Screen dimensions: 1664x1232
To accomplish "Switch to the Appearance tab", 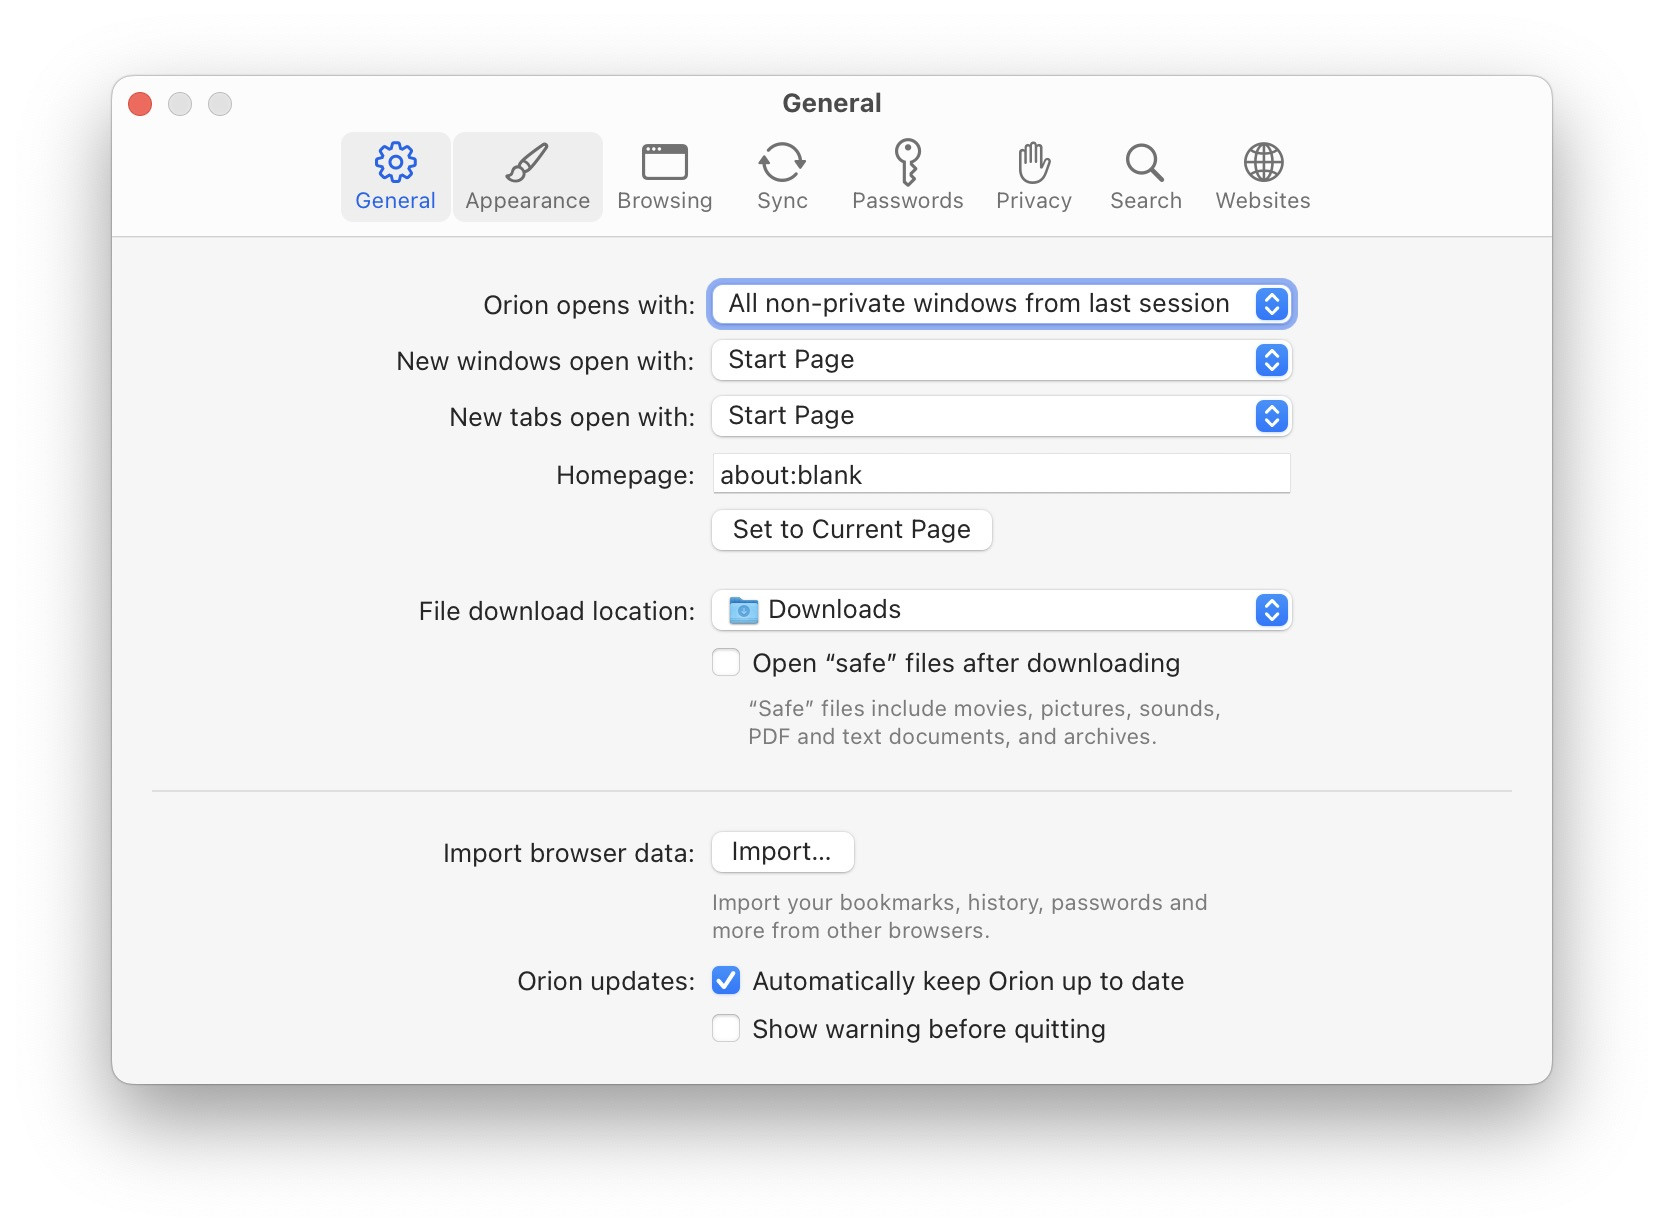I will [x=528, y=177].
